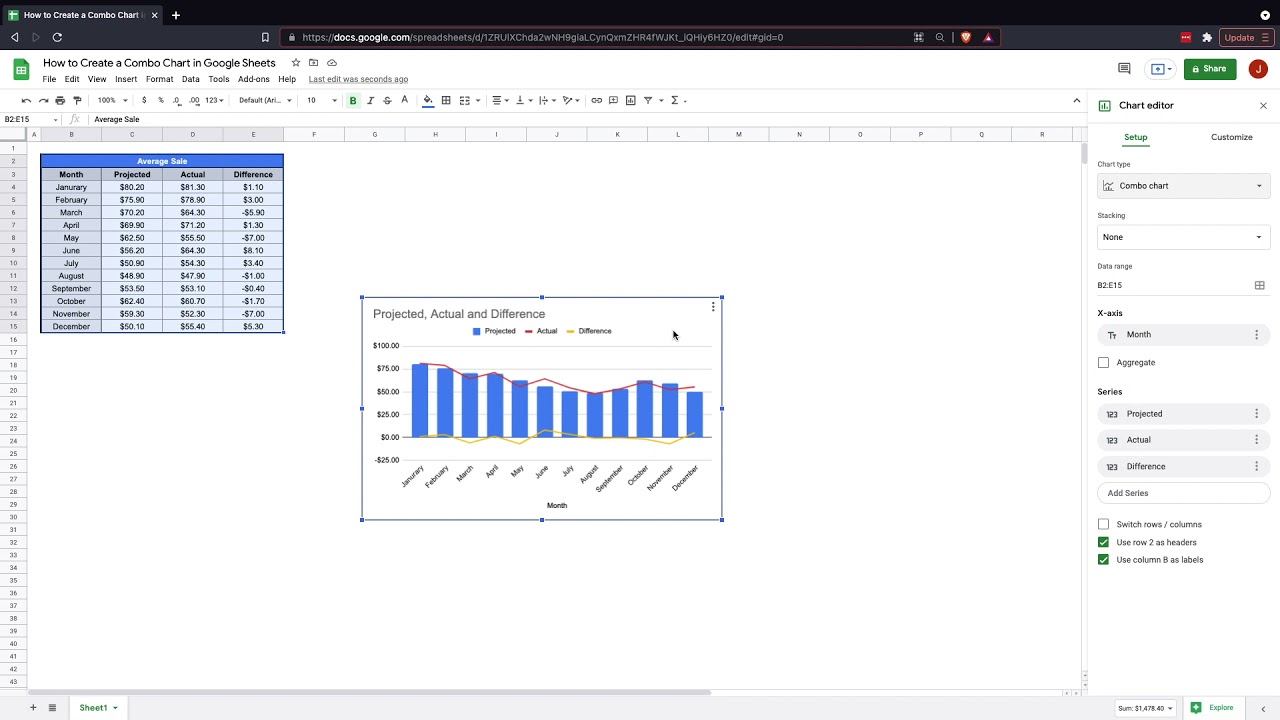Viewport: 1280px width, 720px height.
Task: Format as percent icon
Action: (160, 100)
